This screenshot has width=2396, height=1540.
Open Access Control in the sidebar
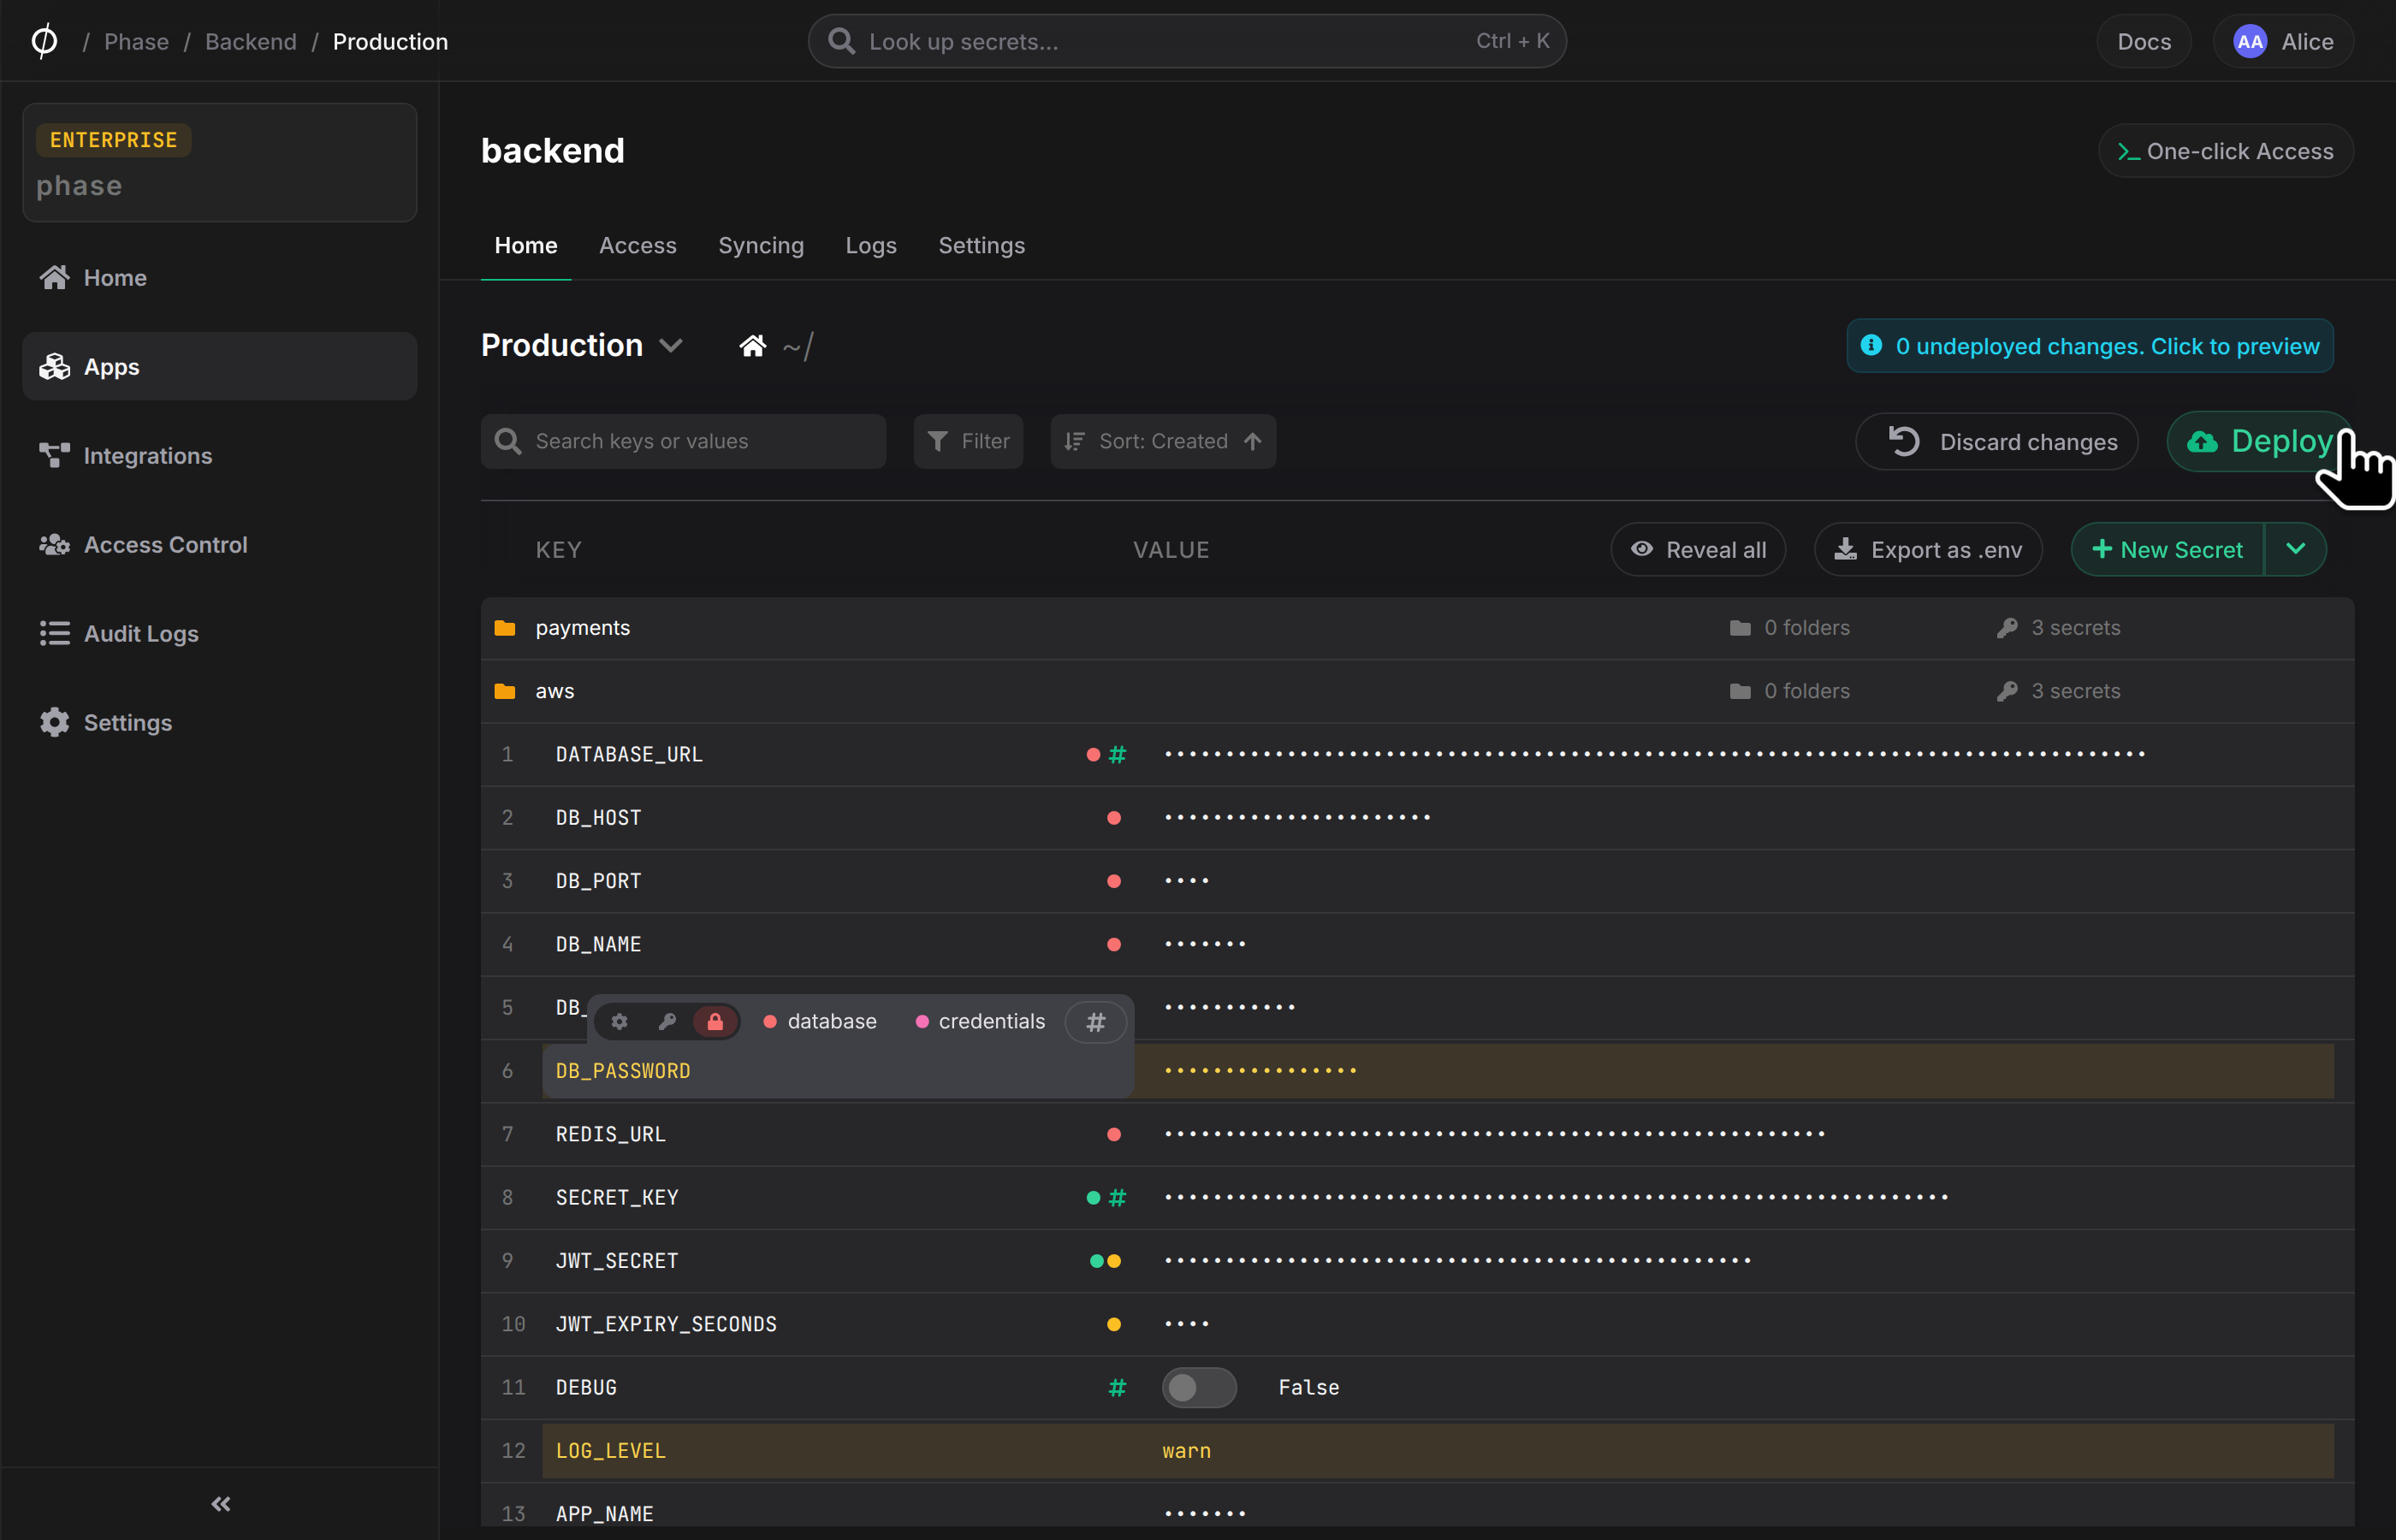click(x=219, y=545)
